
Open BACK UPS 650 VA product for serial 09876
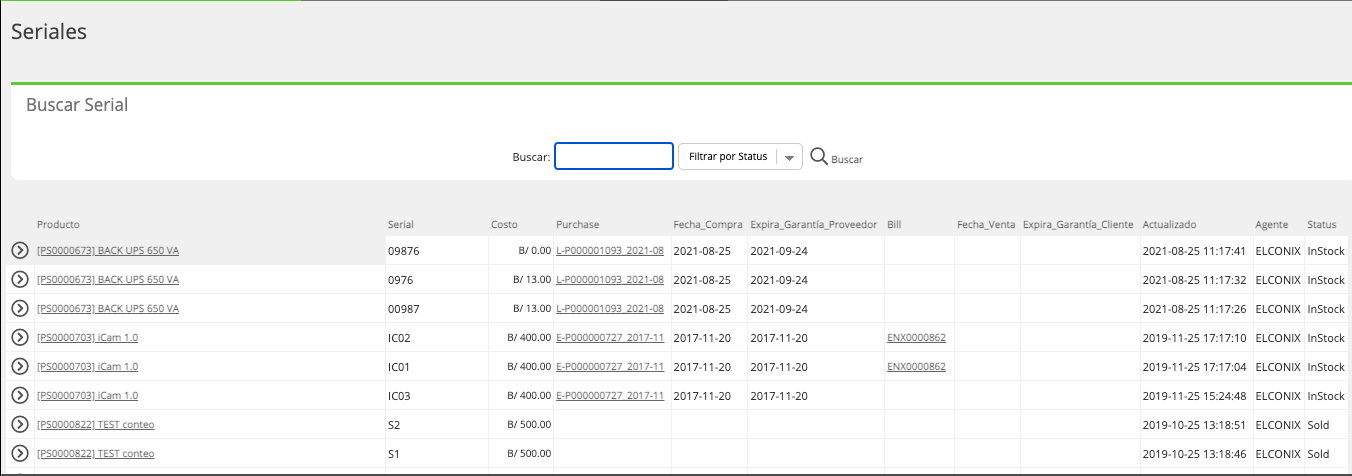[108, 251]
